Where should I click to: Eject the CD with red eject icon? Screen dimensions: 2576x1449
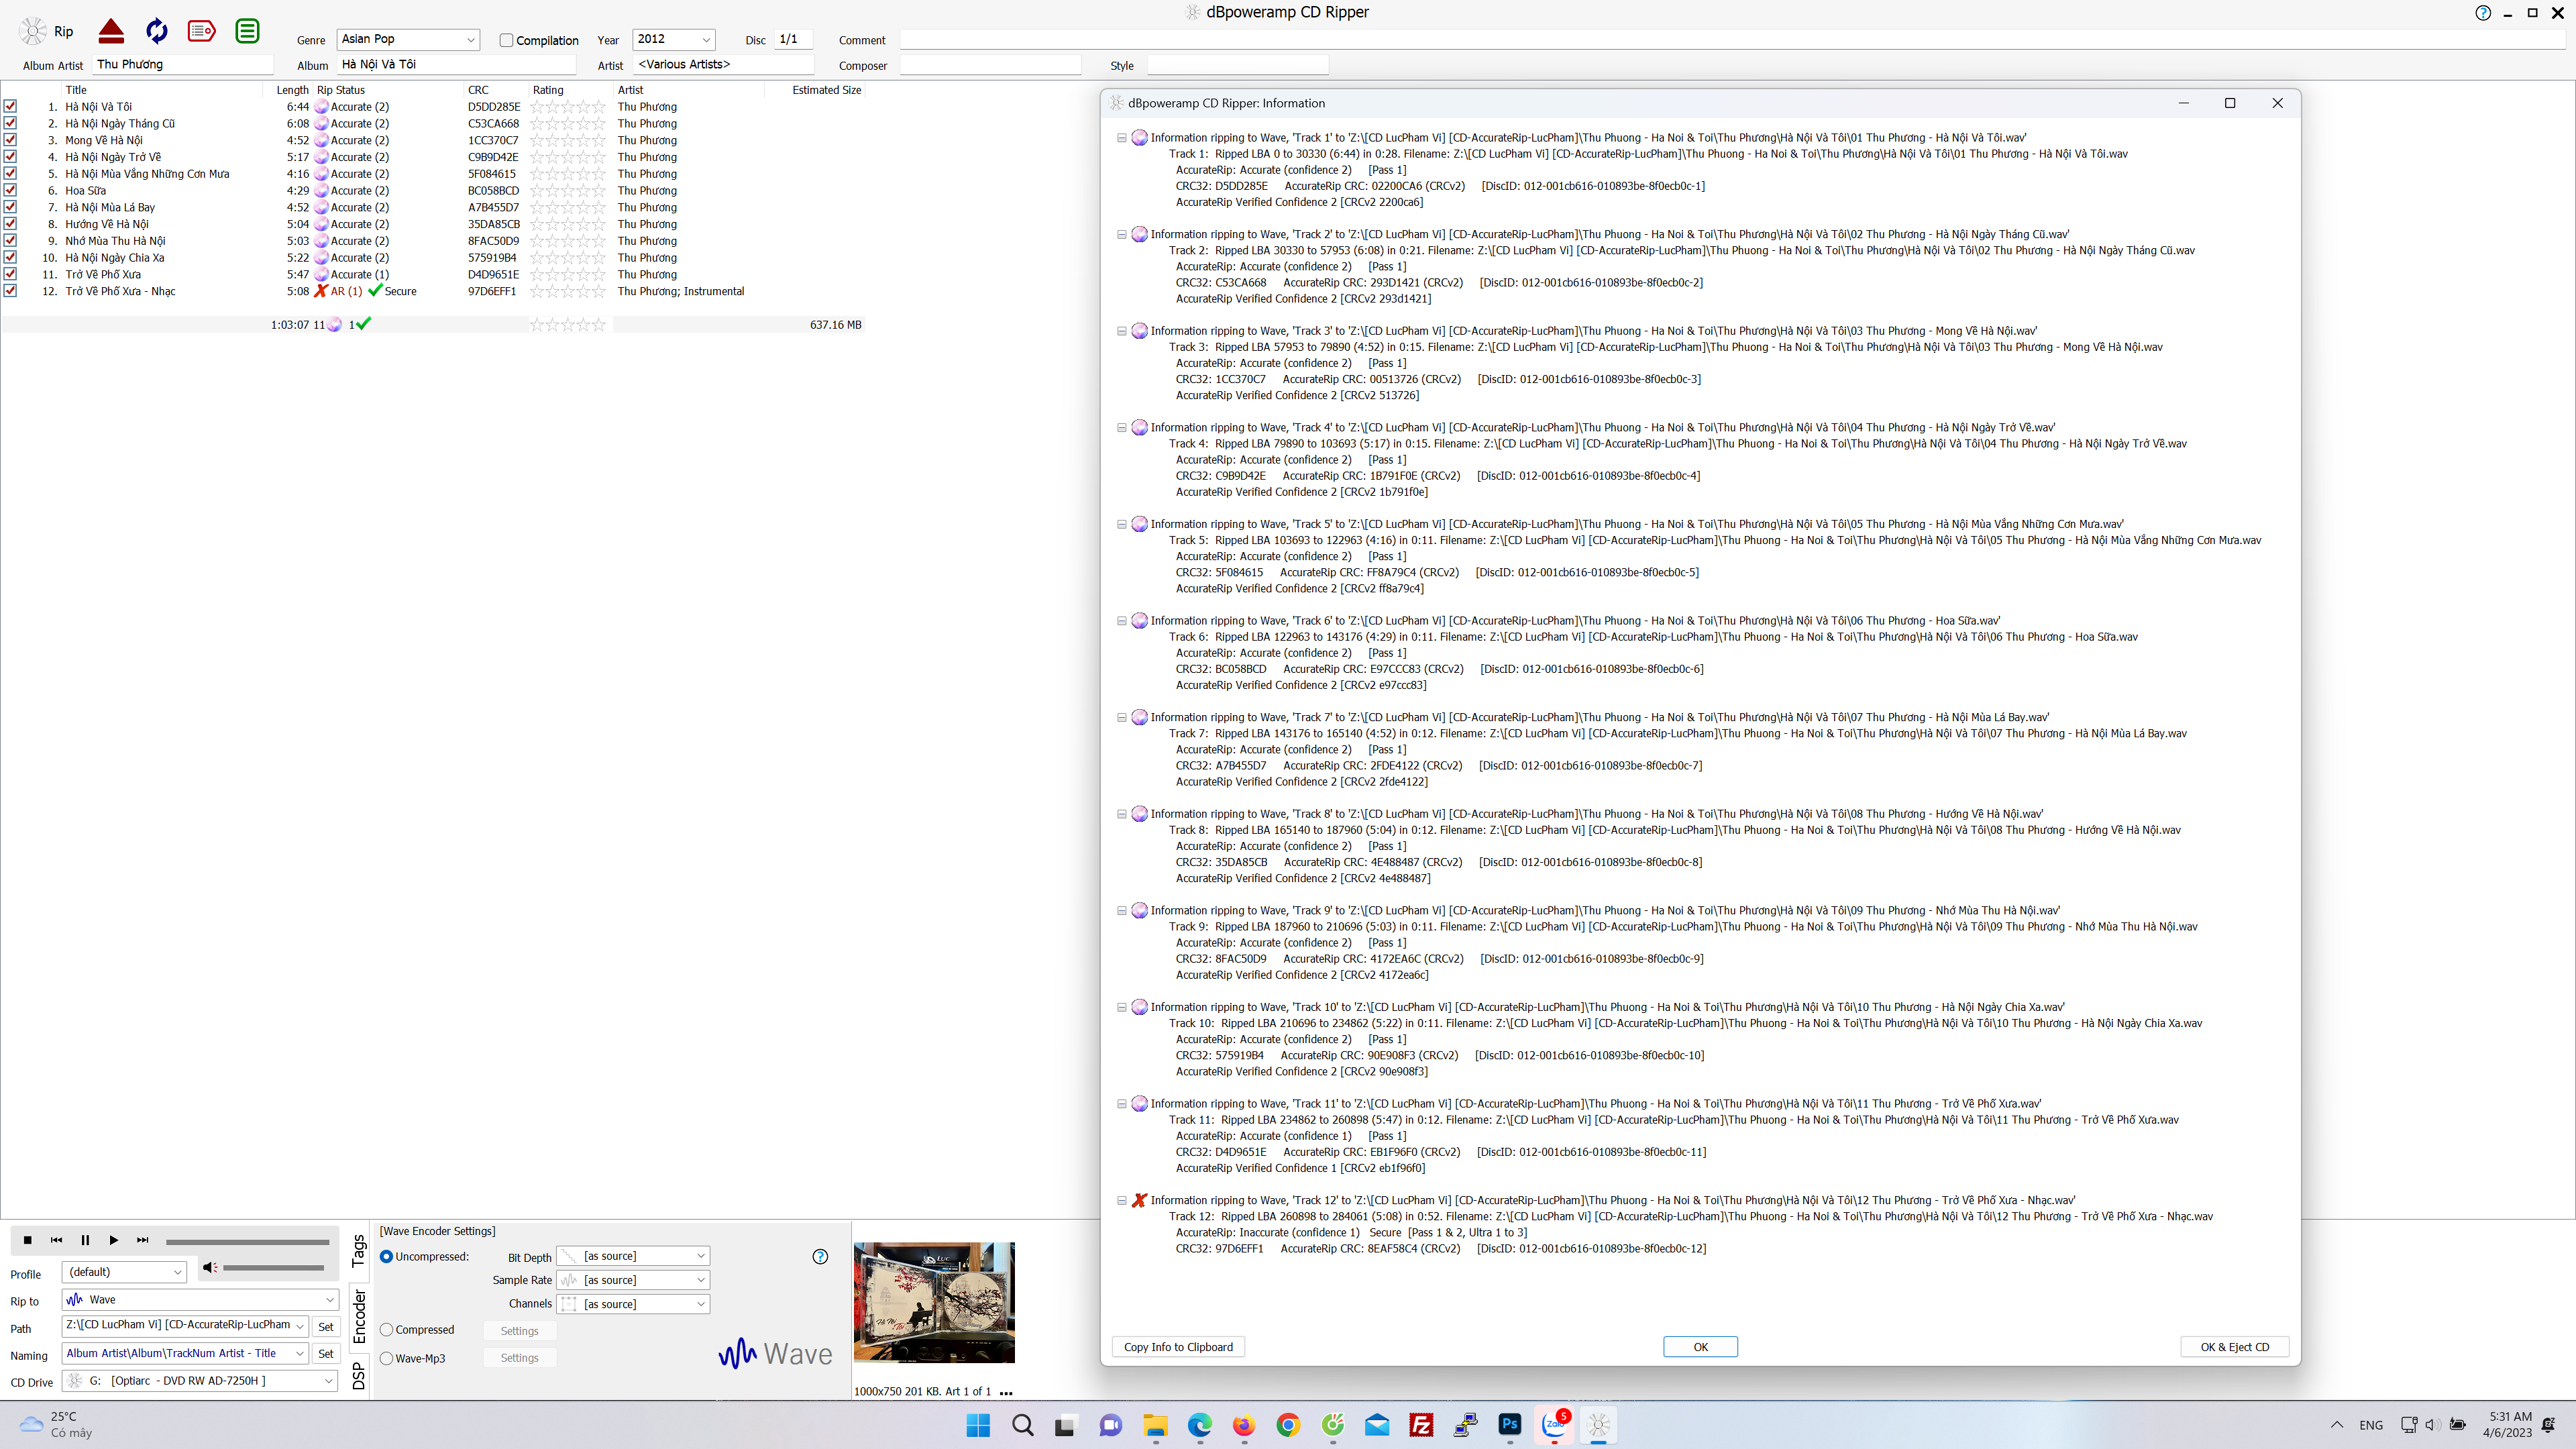pyautogui.click(x=111, y=31)
